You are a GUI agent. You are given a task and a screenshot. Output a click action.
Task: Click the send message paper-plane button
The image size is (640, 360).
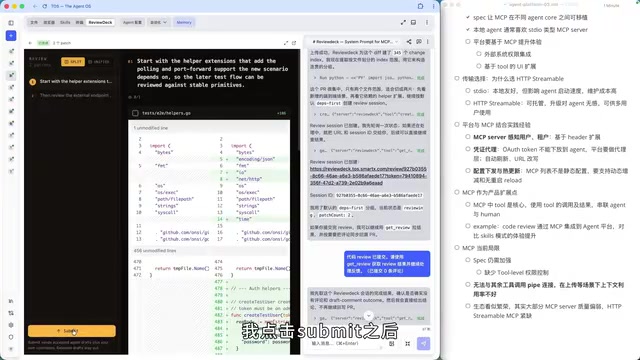(424, 344)
